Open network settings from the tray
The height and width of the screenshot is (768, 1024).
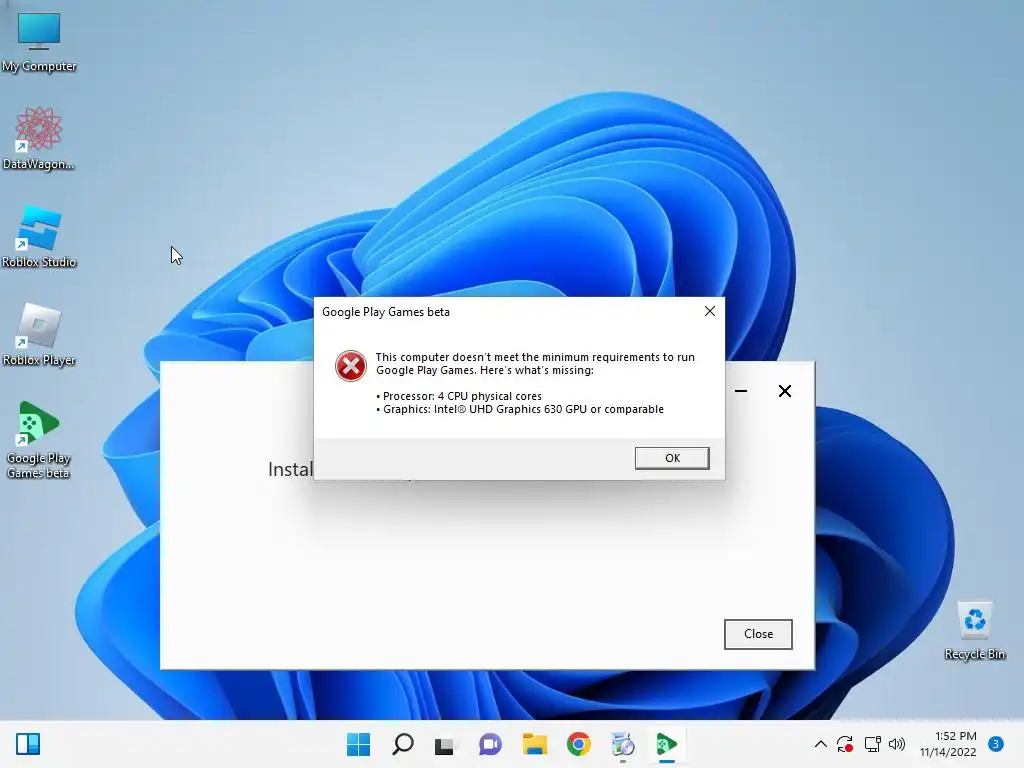tap(872, 744)
